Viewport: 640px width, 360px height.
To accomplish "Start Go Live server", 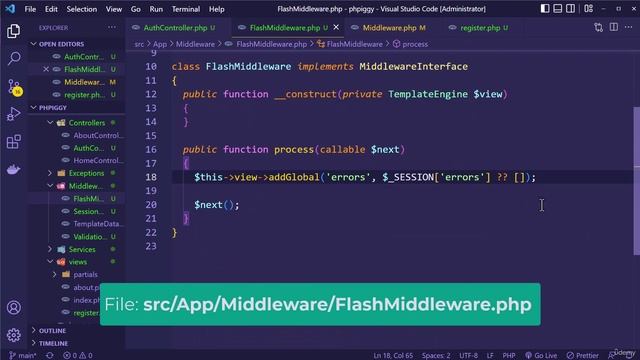I will point(541,356).
